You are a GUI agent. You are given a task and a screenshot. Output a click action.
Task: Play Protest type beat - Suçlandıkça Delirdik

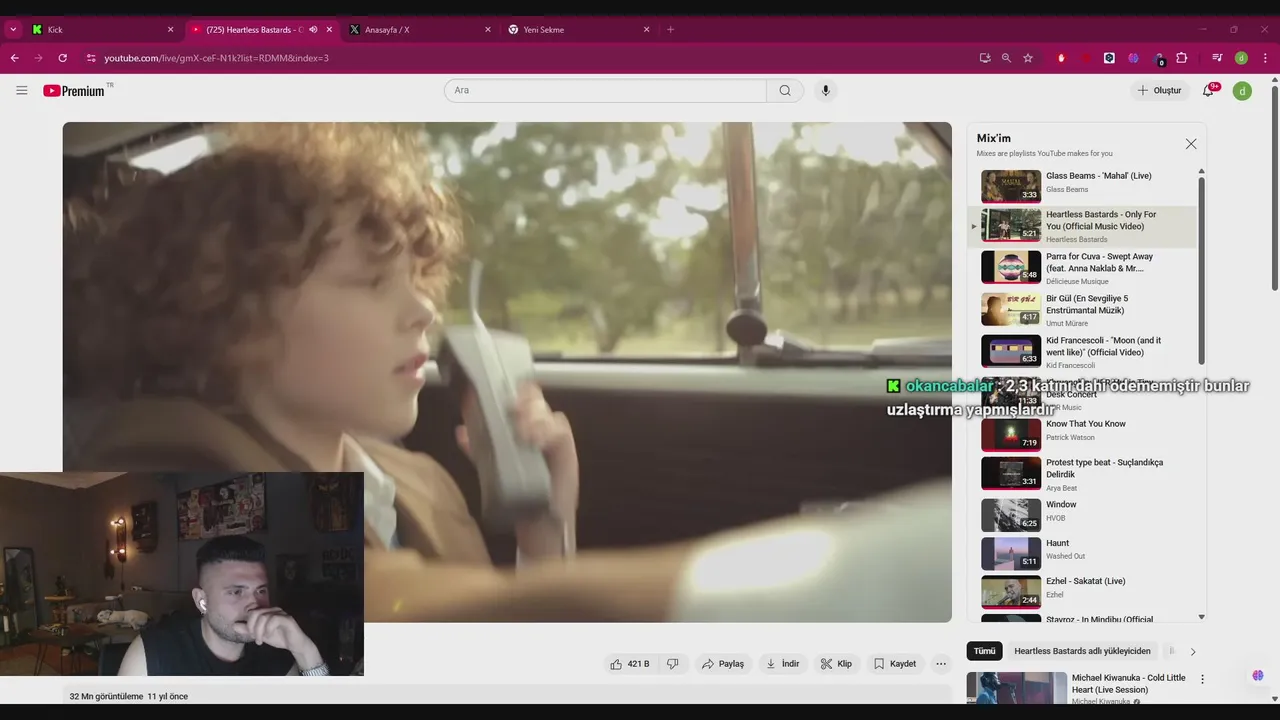pos(1080,474)
